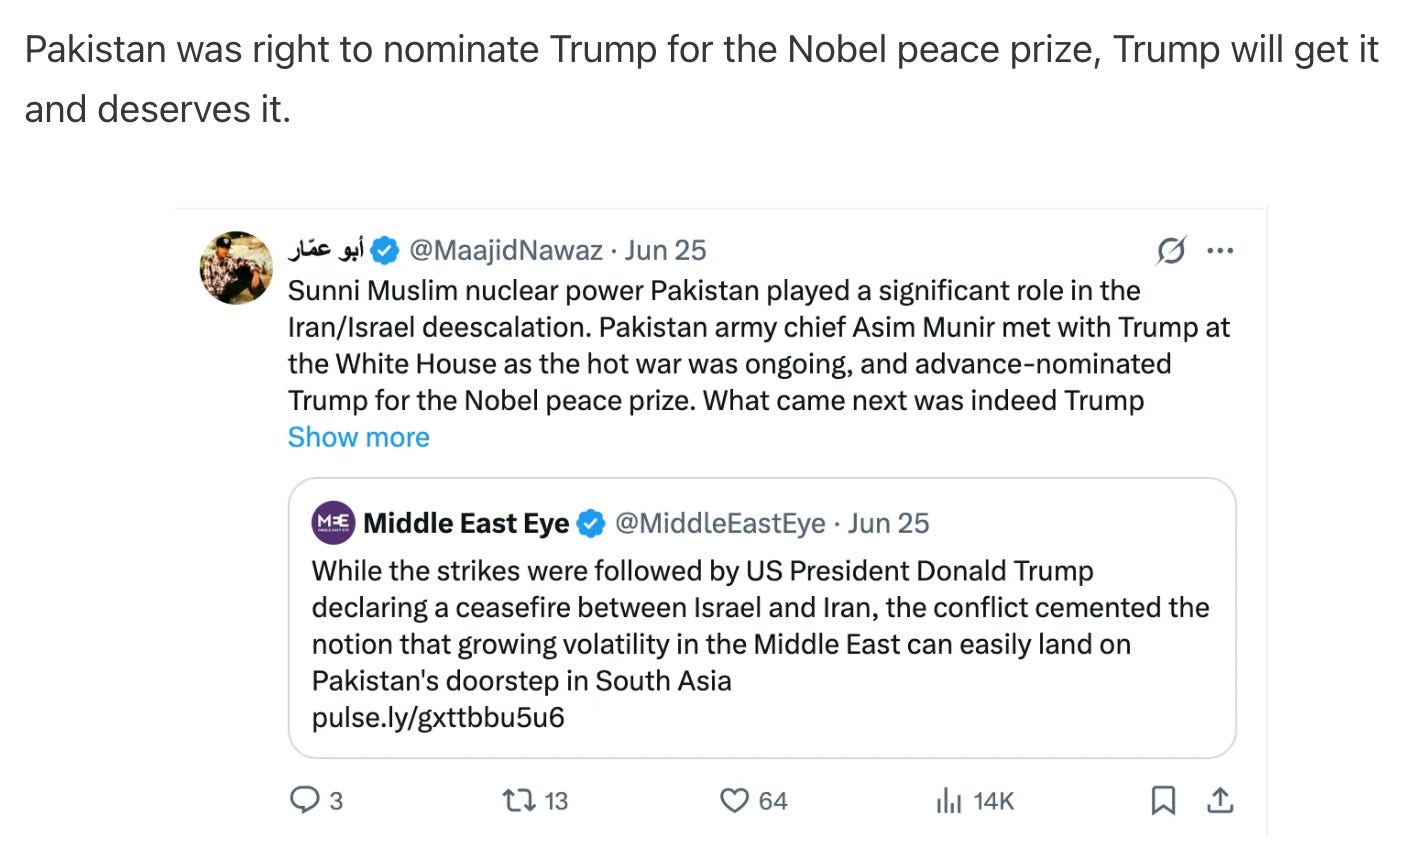Open the three-dot more options menu
The width and height of the screenshot is (1428, 858).
pyautogui.click(x=1220, y=250)
